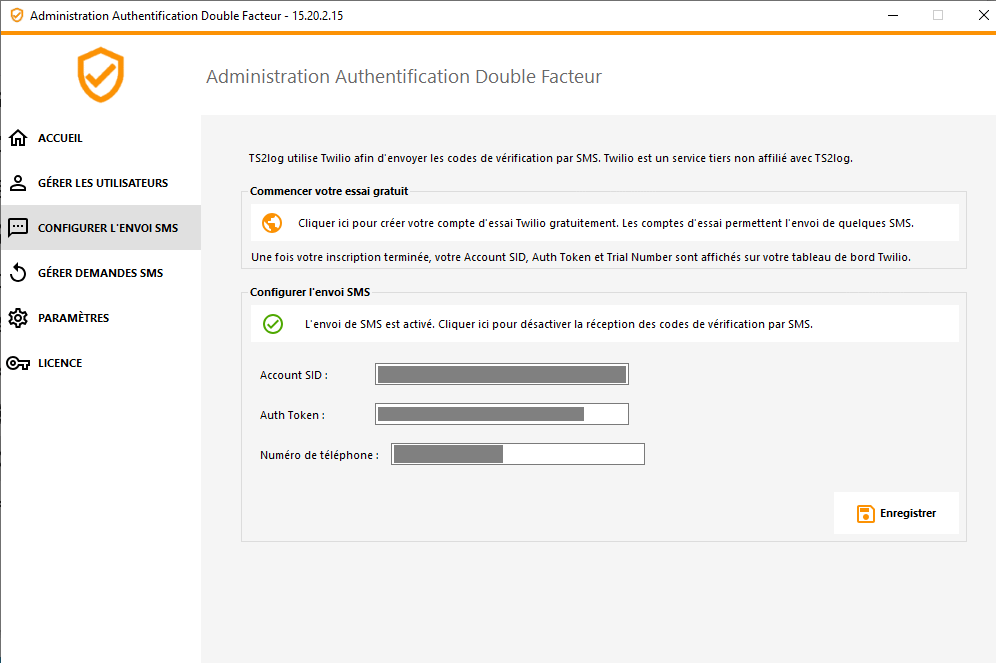
Task: Click the Auth Token label
Action: (292, 415)
